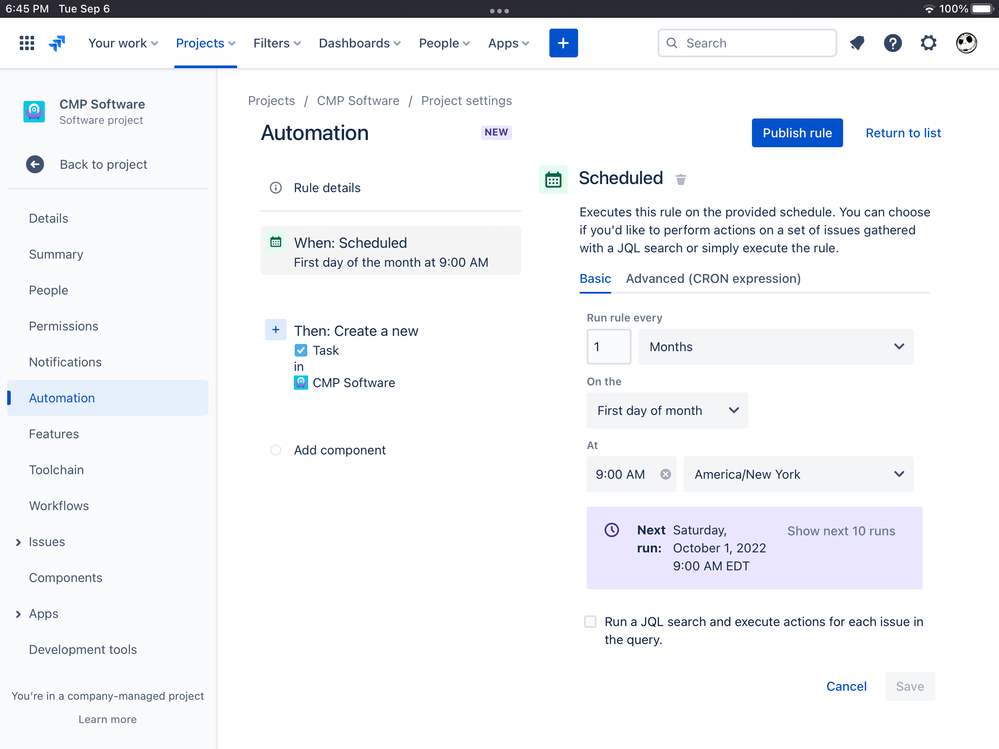Open the People dropdown in top nav
Viewport: 999px width, 749px height.
click(x=444, y=43)
